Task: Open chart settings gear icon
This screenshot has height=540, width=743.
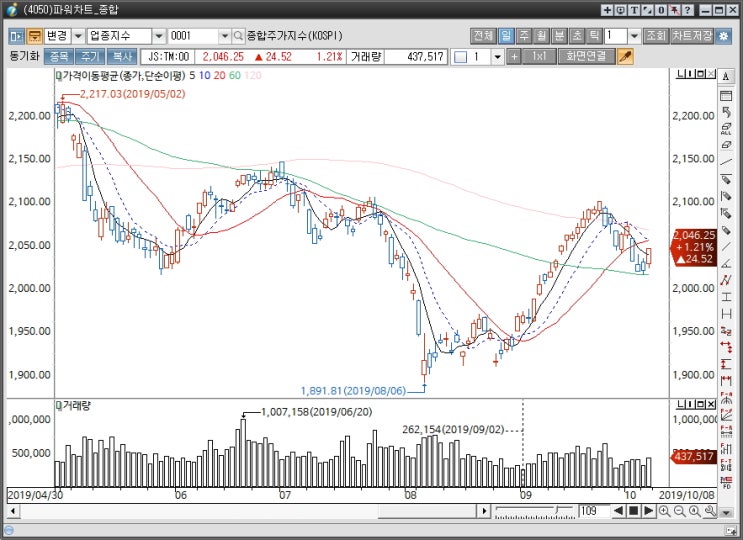Action: click(x=723, y=36)
